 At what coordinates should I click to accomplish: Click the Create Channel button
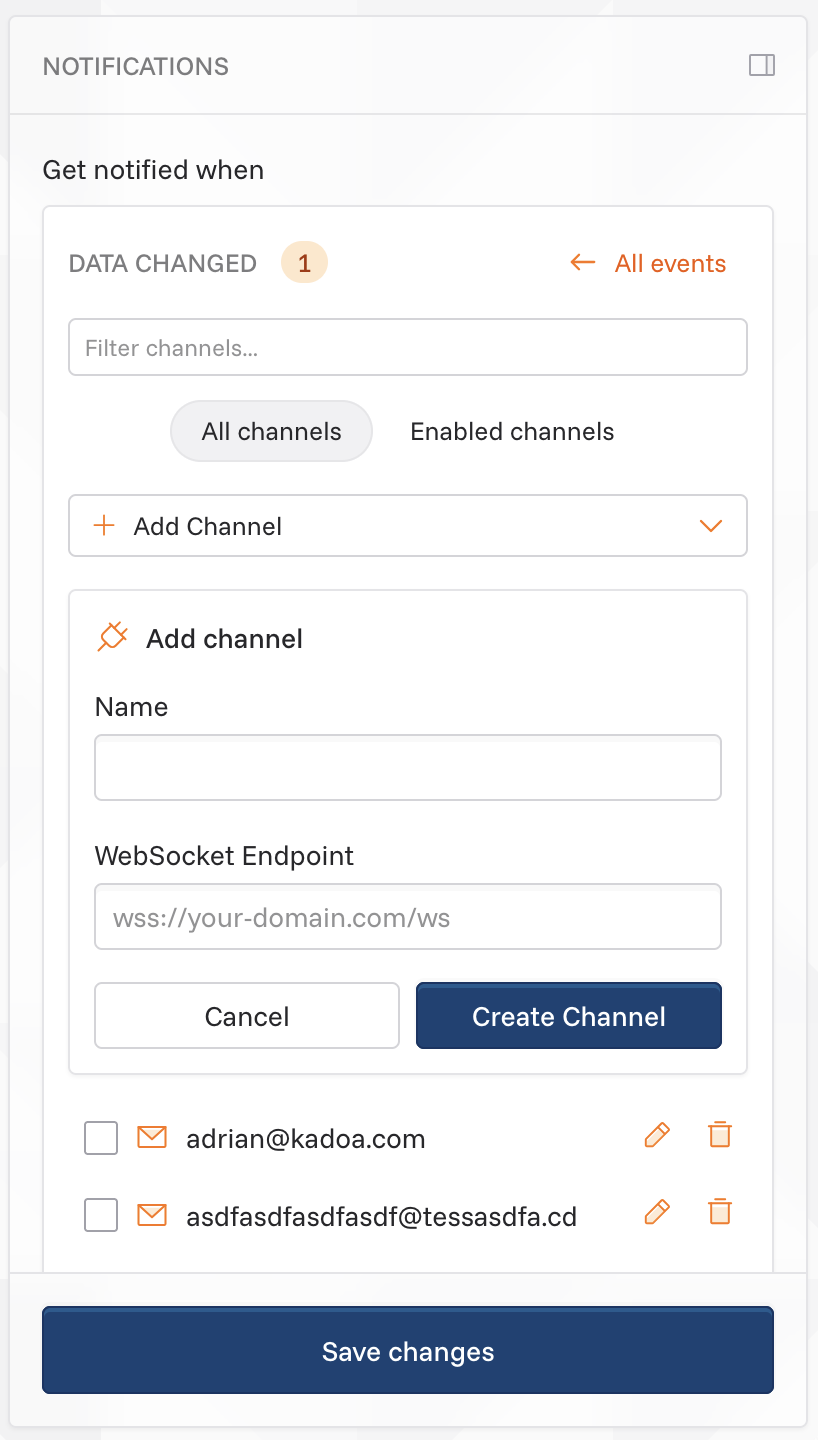[569, 1016]
